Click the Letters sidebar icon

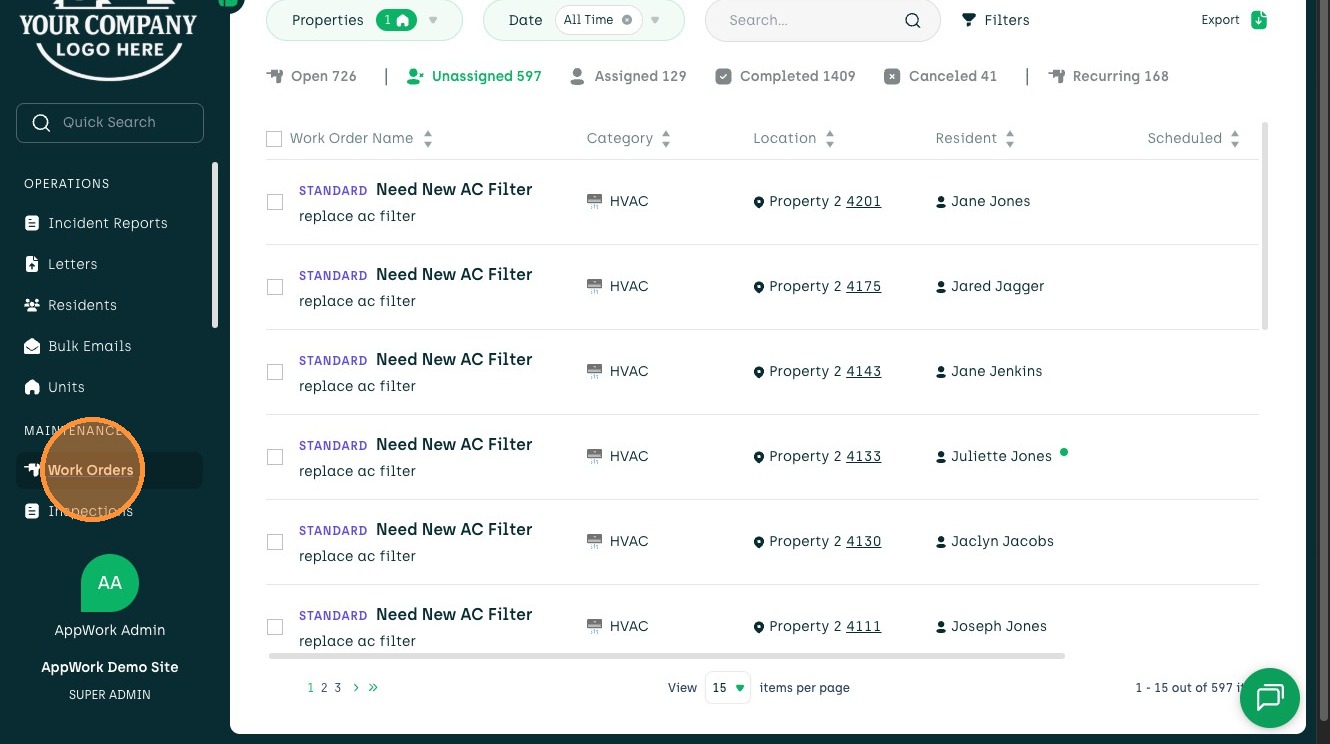[x=32, y=264]
